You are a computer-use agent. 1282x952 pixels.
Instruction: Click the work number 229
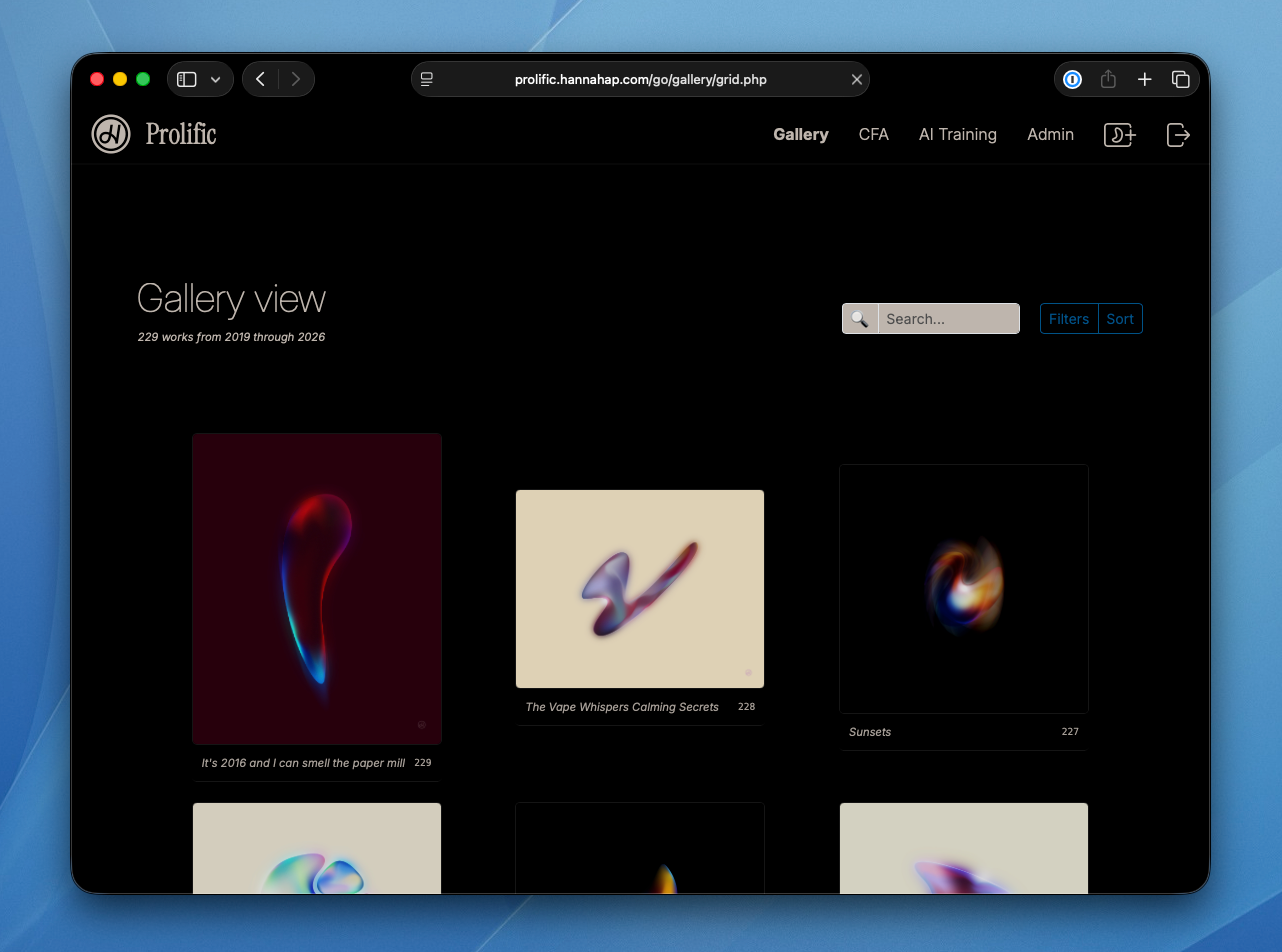[x=423, y=763]
